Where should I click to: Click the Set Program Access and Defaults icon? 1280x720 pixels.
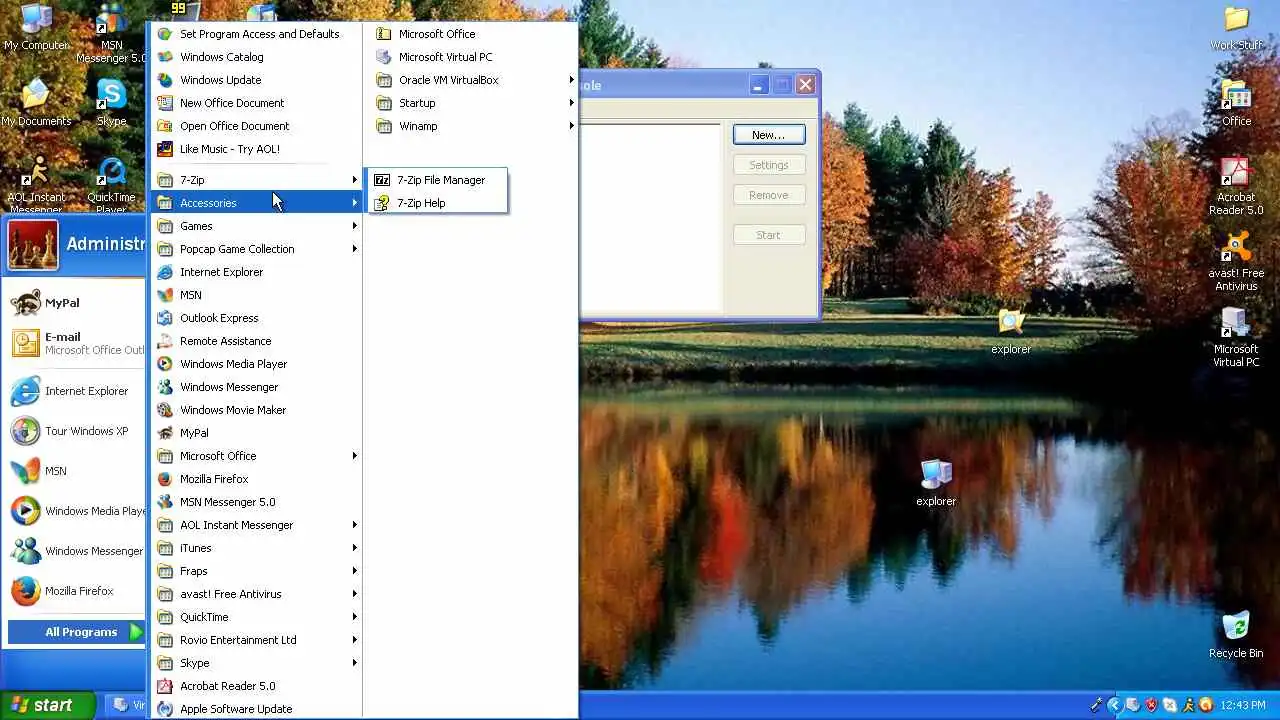[165, 34]
